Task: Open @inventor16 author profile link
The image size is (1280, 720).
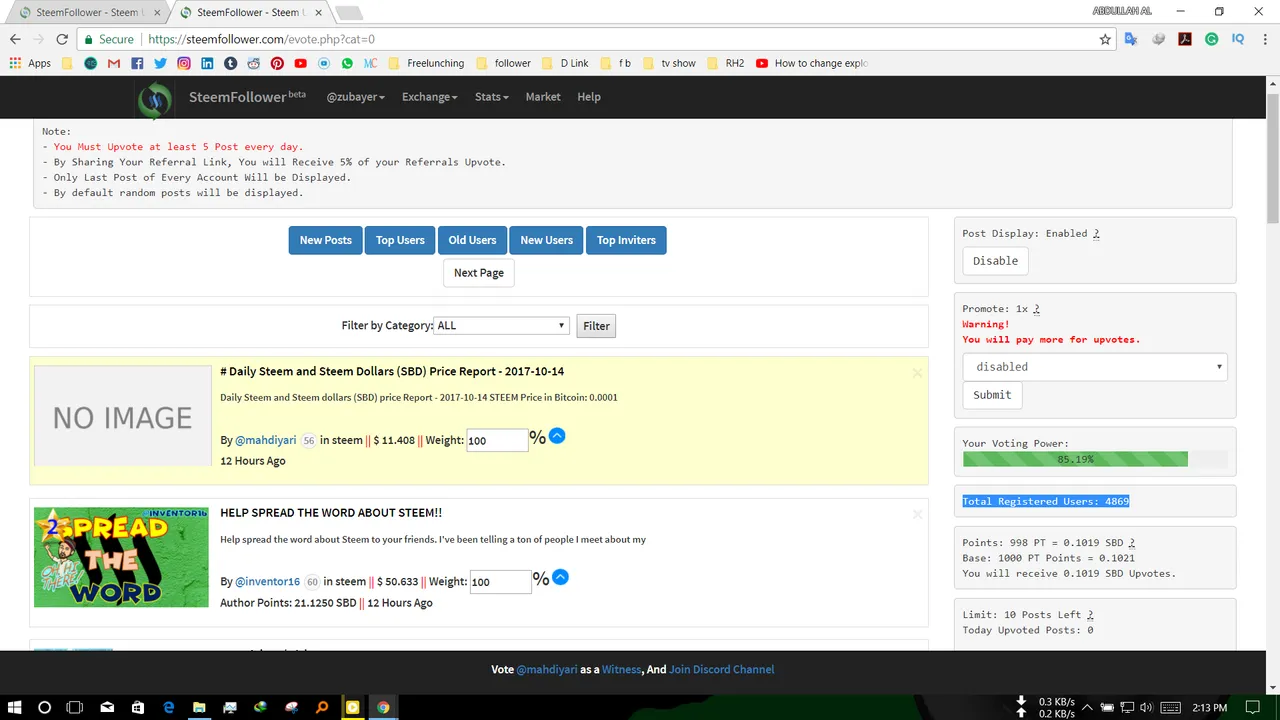Action: (268, 582)
